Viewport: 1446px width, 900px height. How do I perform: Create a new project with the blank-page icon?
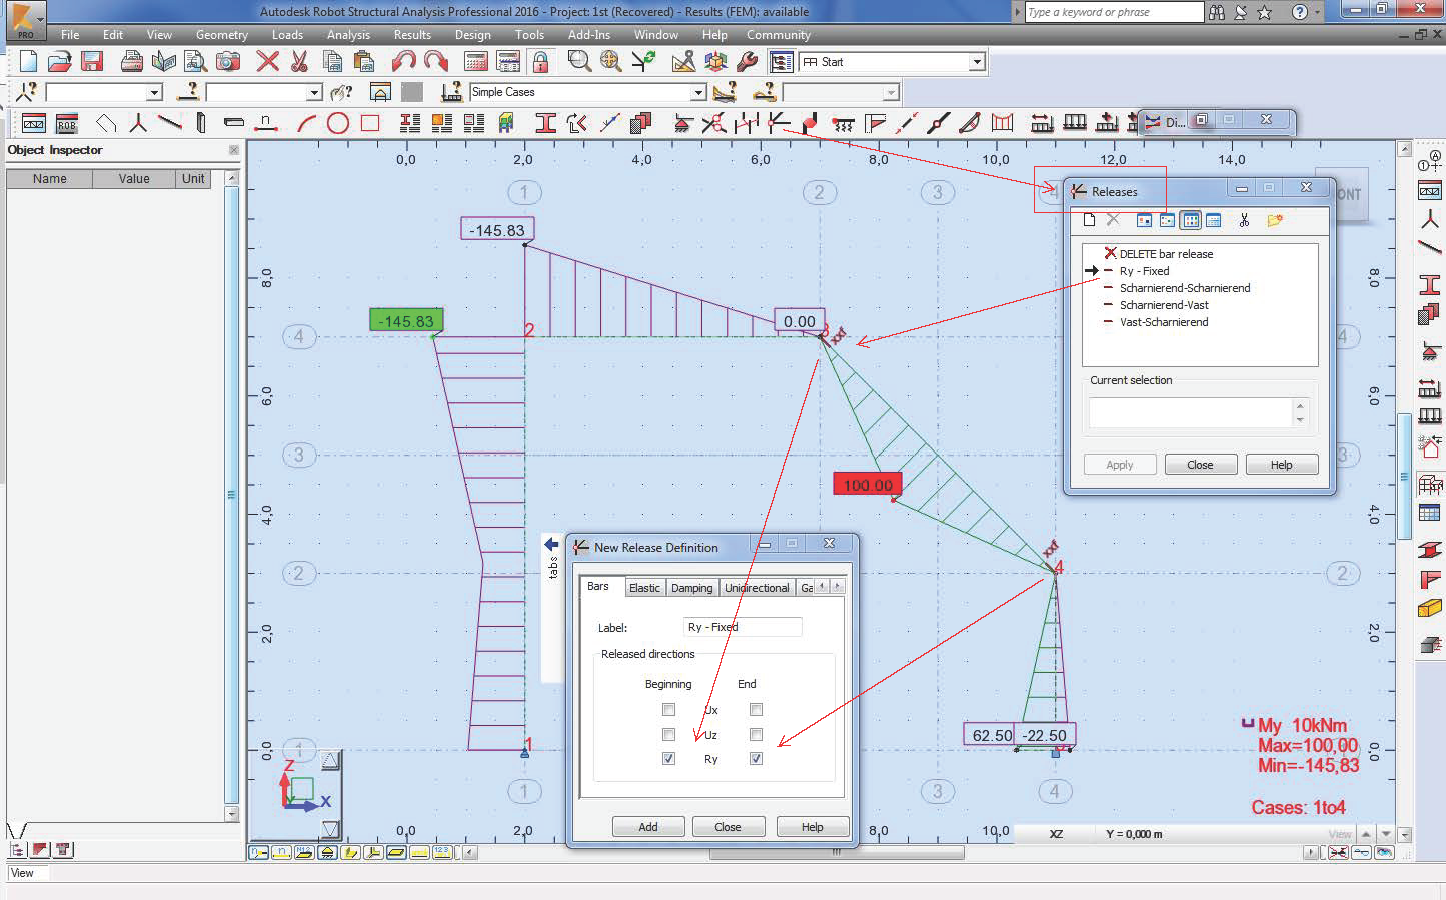click(29, 62)
